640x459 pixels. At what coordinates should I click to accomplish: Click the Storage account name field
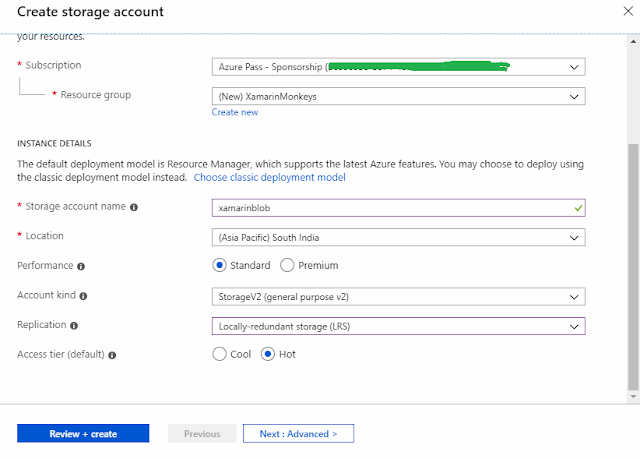[398, 208]
